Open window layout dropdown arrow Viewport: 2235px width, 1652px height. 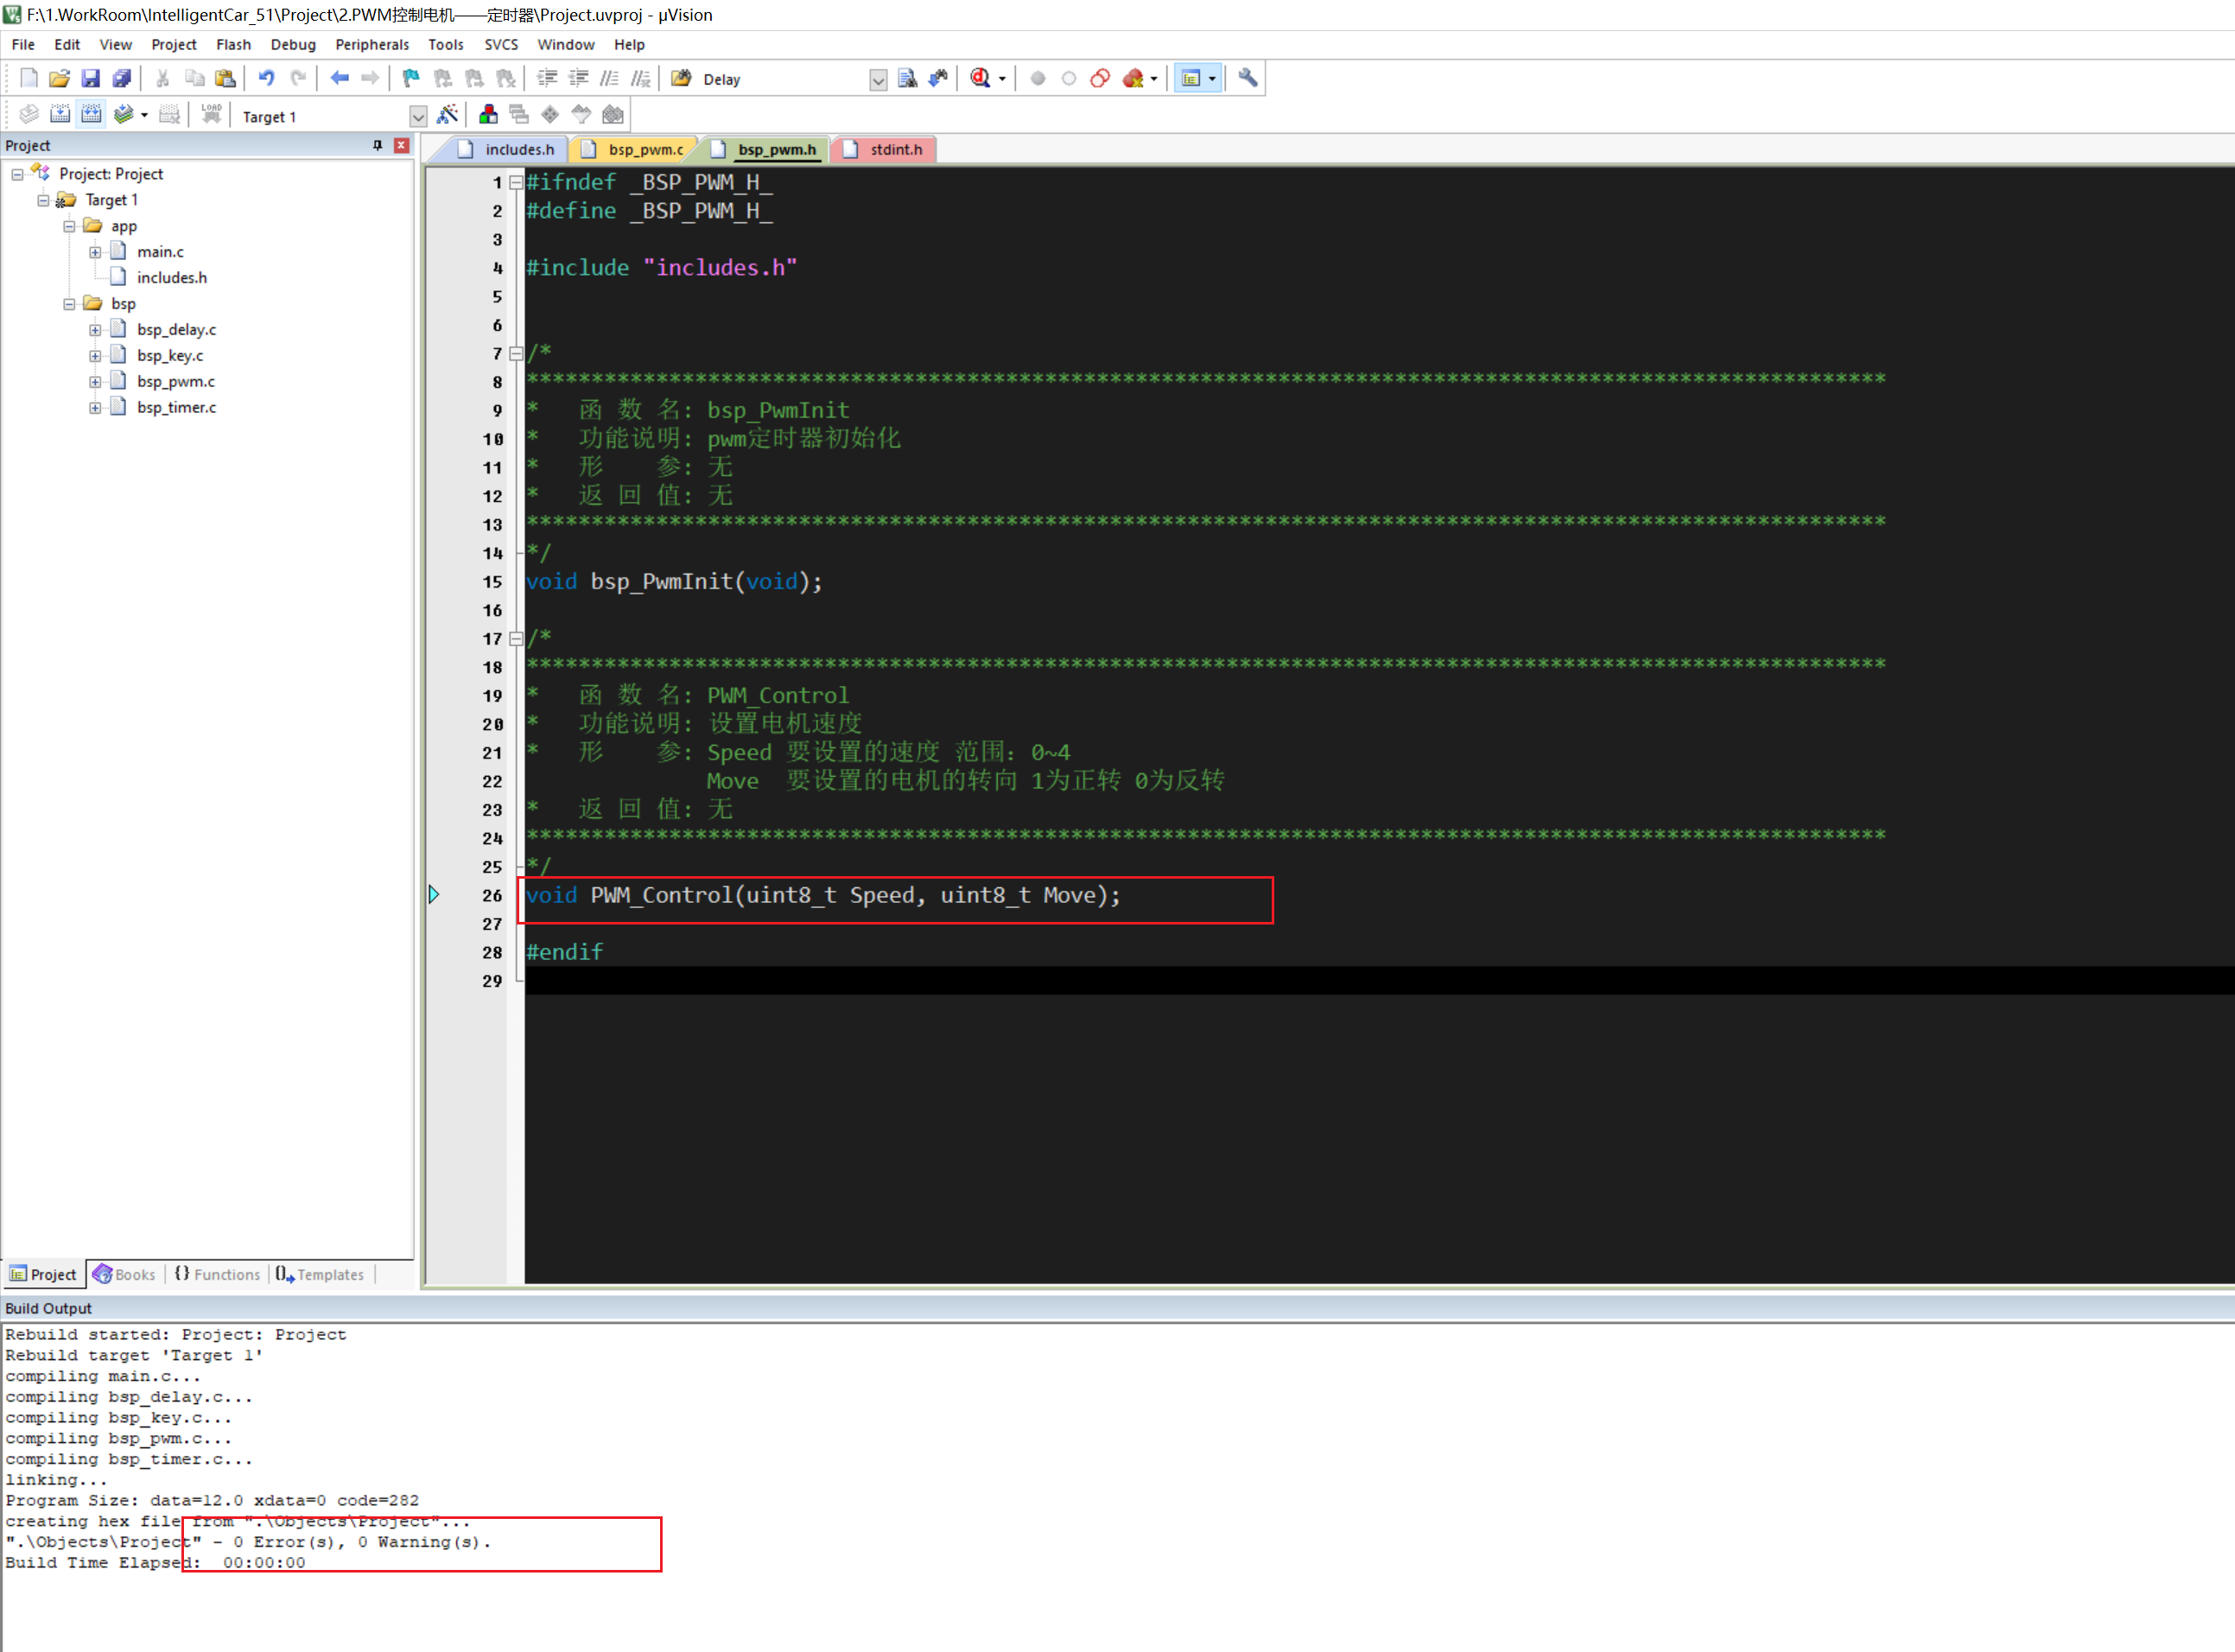(1212, 79)
